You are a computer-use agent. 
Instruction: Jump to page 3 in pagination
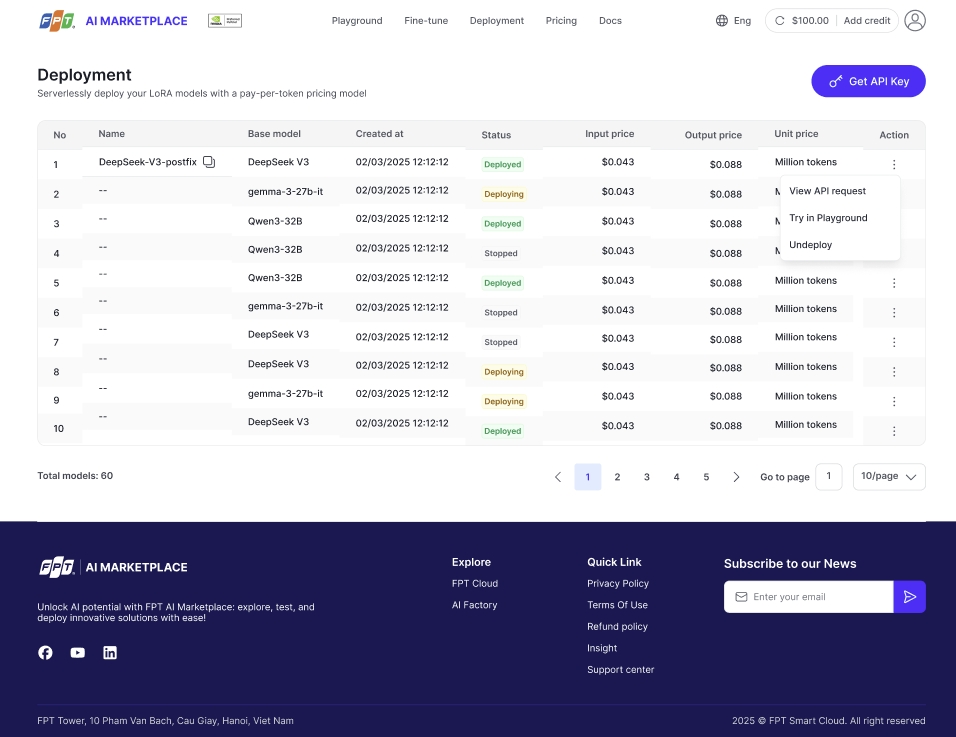(x=647, y=477)
